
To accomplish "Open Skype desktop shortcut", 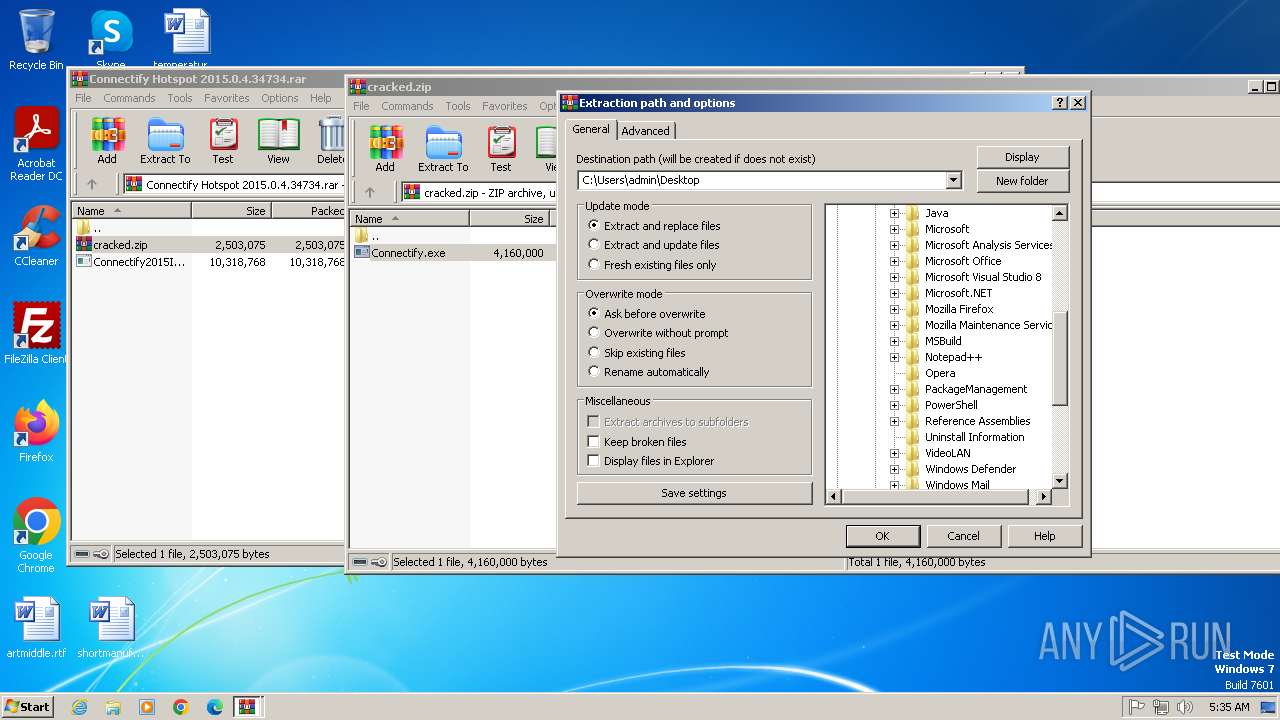I will (110, 40).
